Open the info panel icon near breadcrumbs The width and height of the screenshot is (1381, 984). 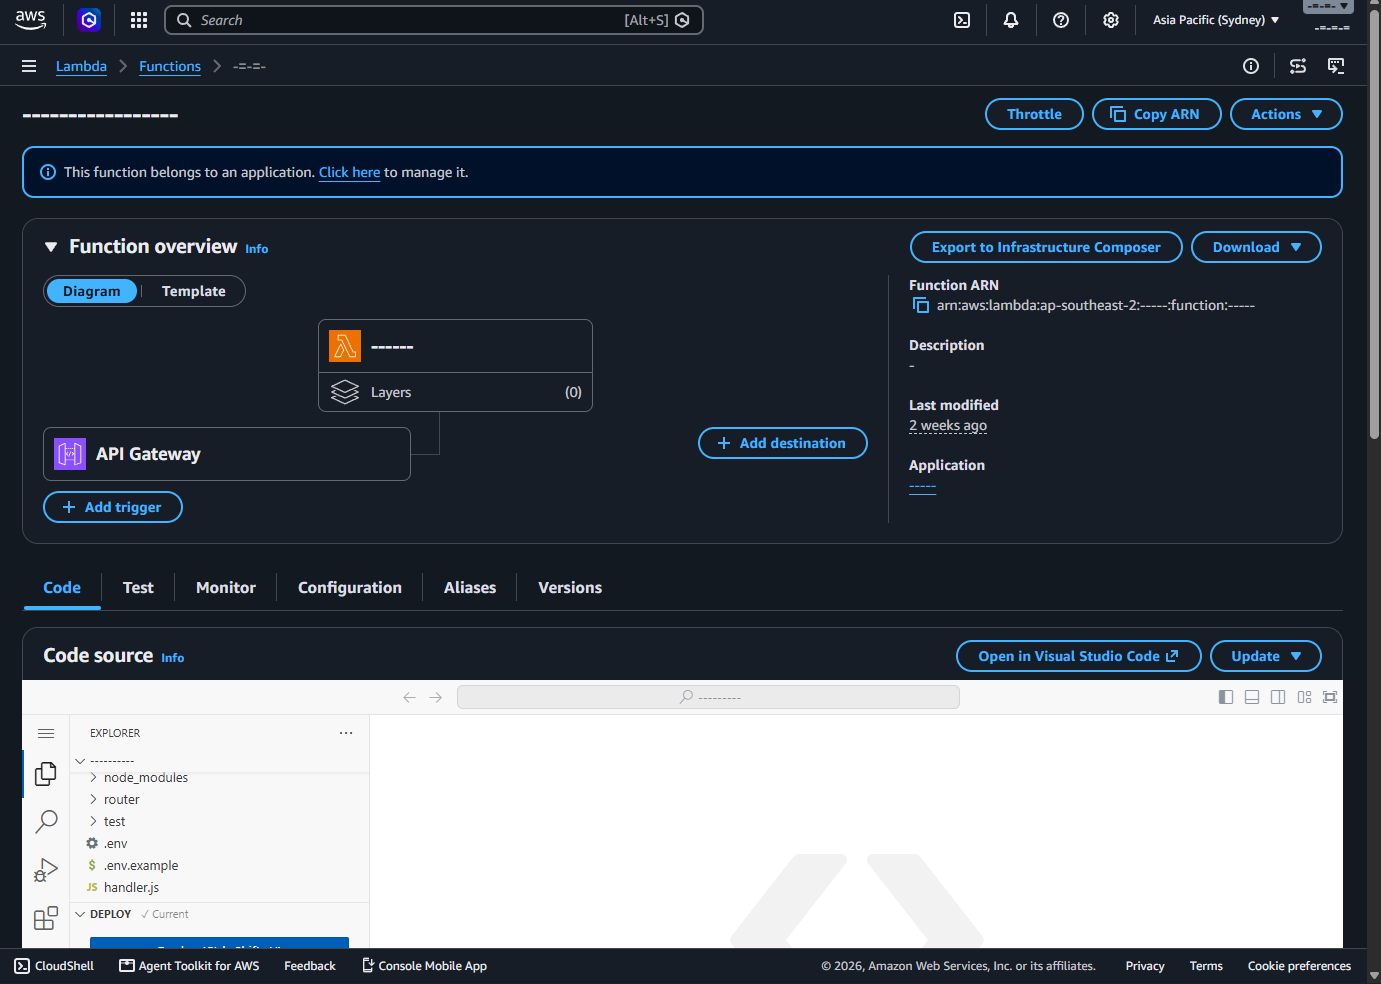[1251, 66]
